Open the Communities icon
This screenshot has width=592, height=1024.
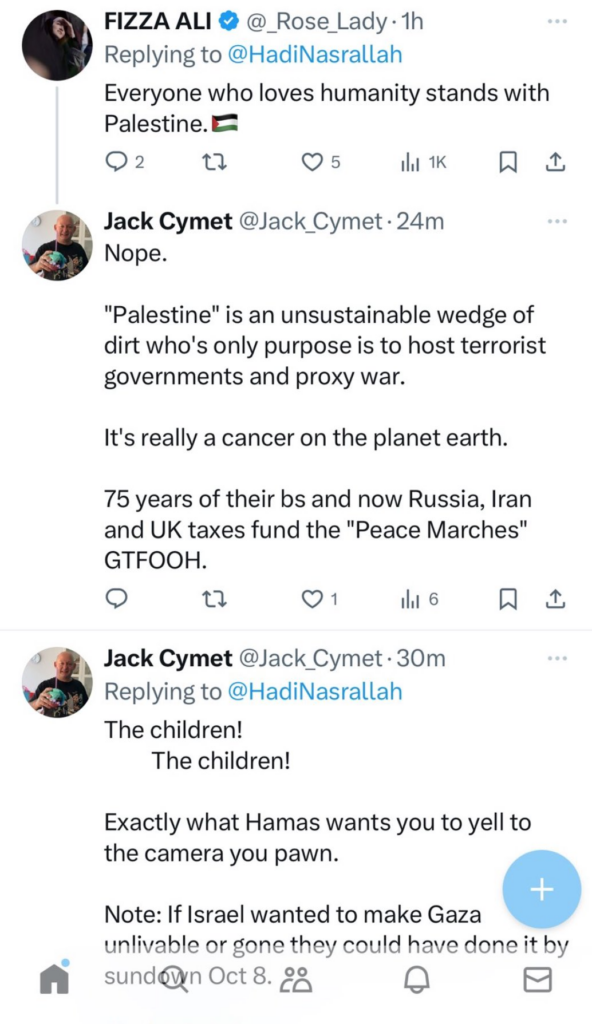point(295,981)
